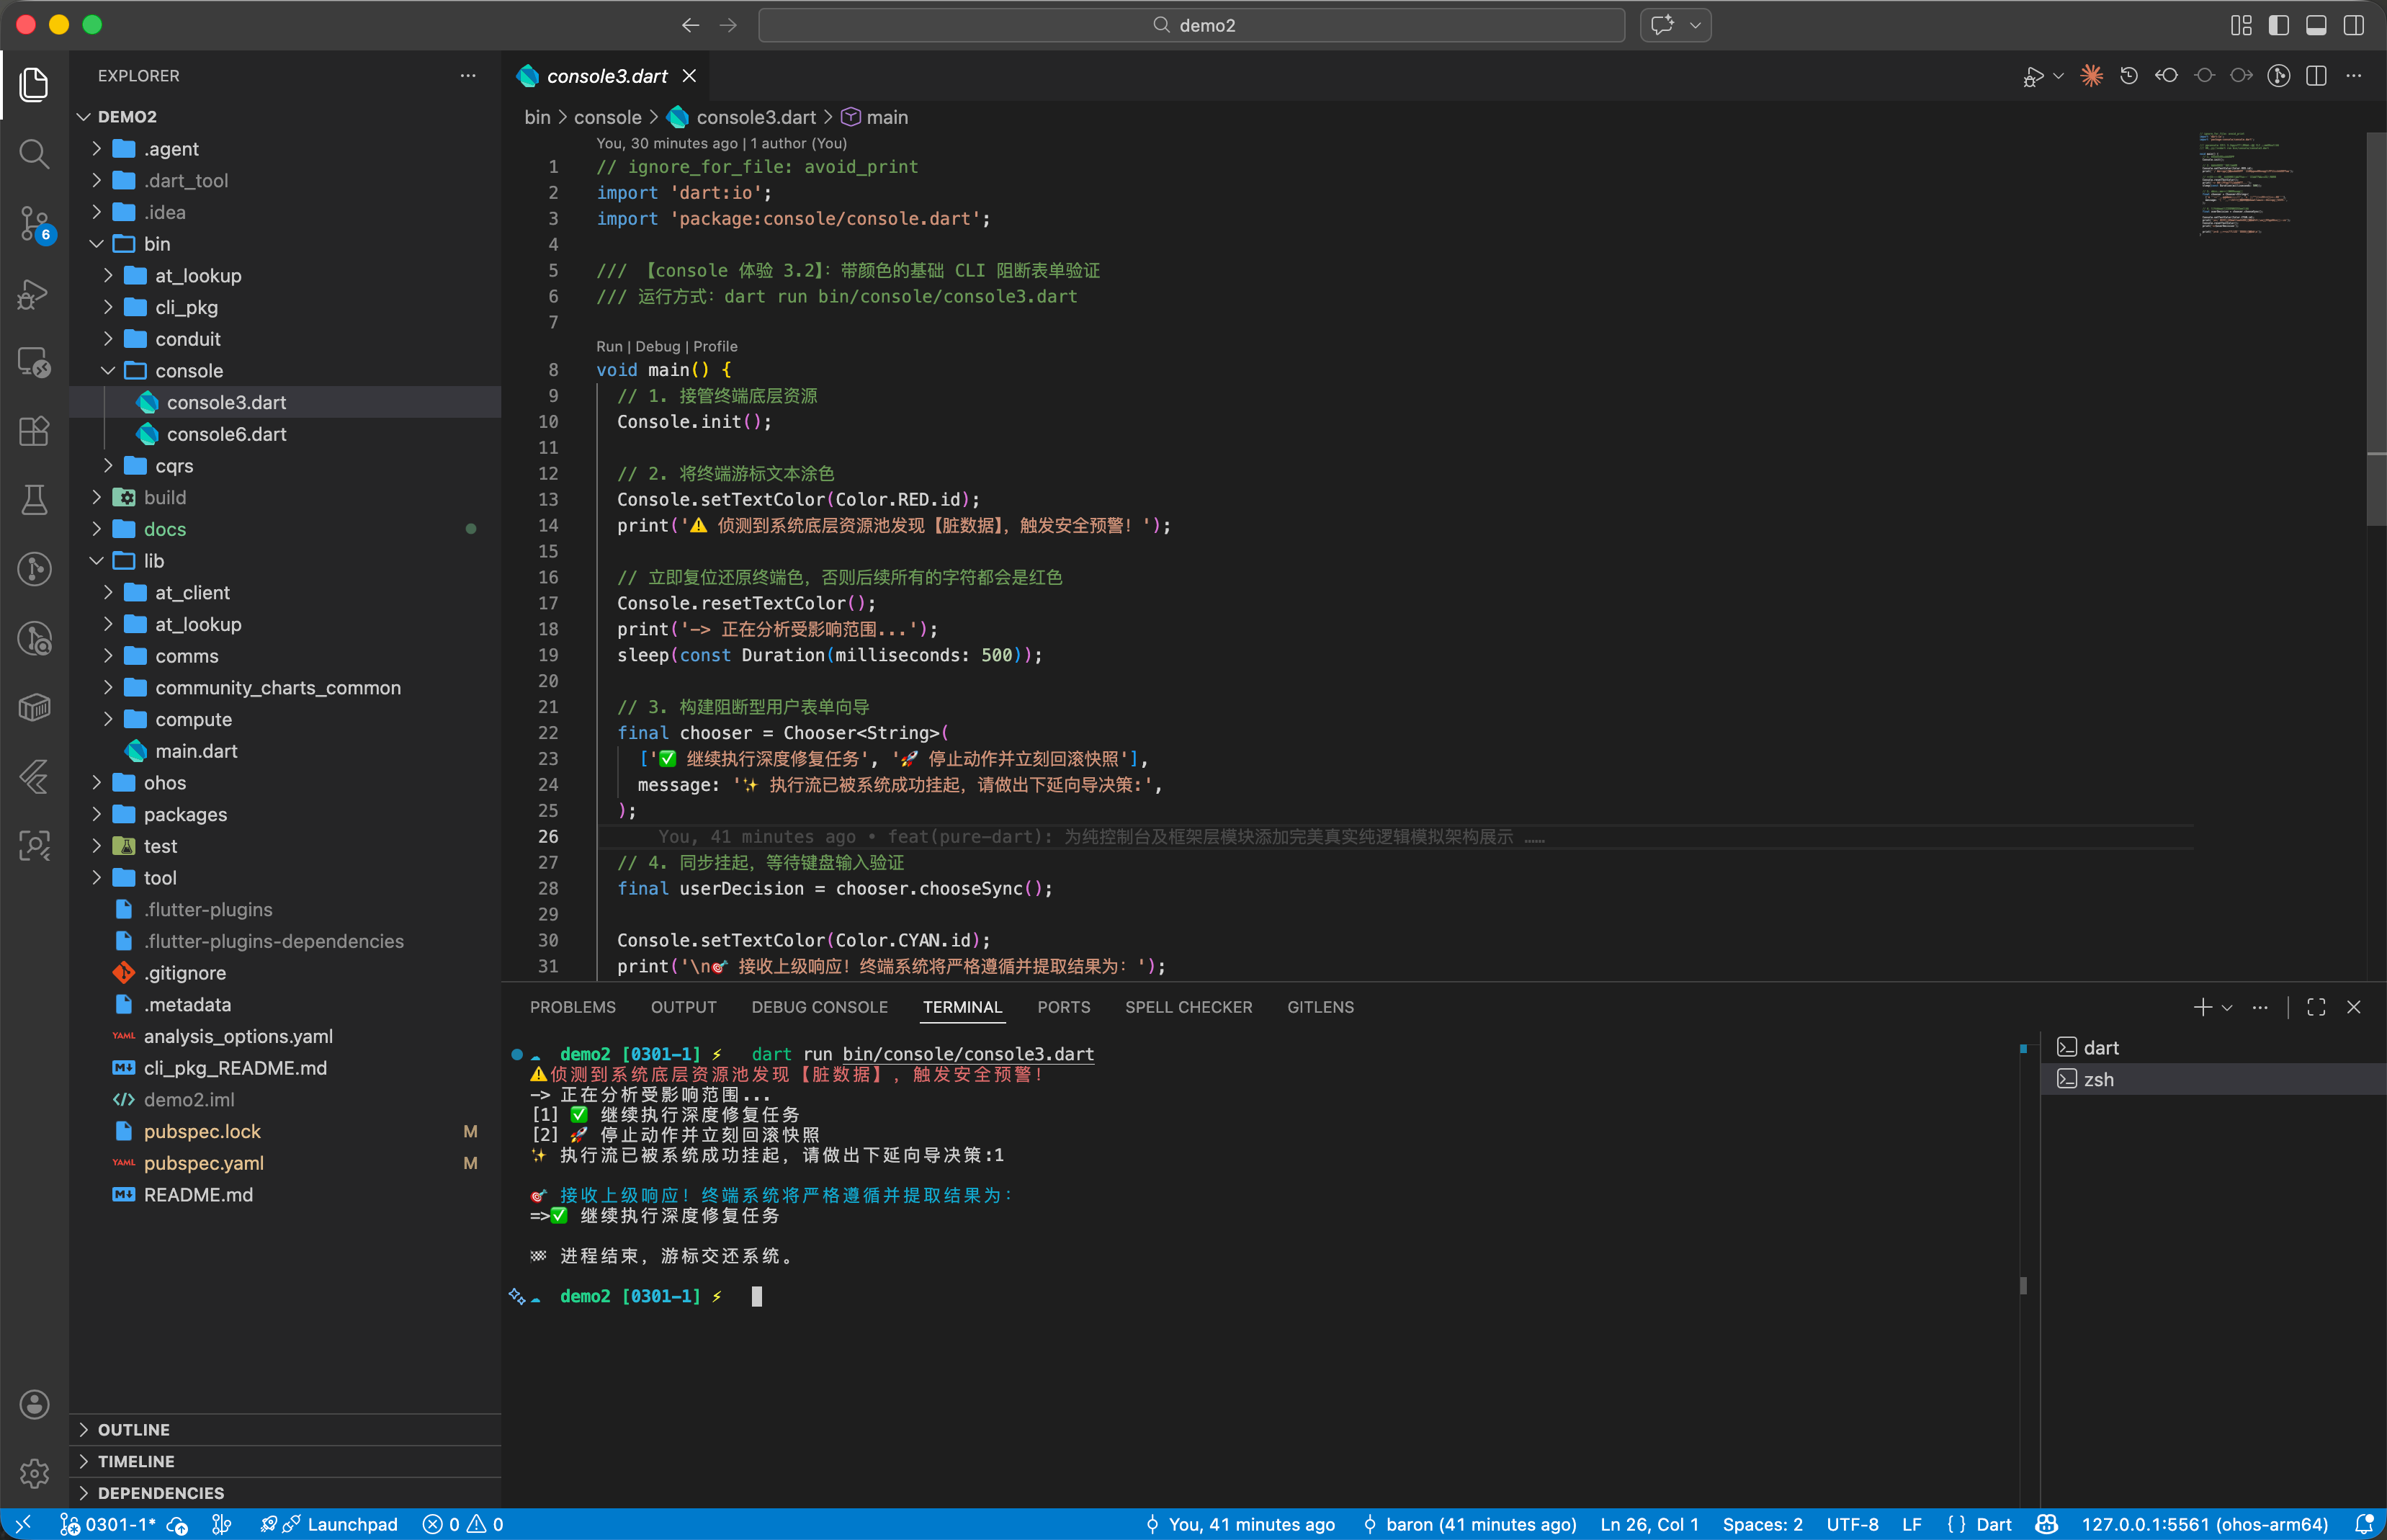
Task: Toggle secondary side bar layout button
Action: pyautogui.click(x=2354, y=25)
